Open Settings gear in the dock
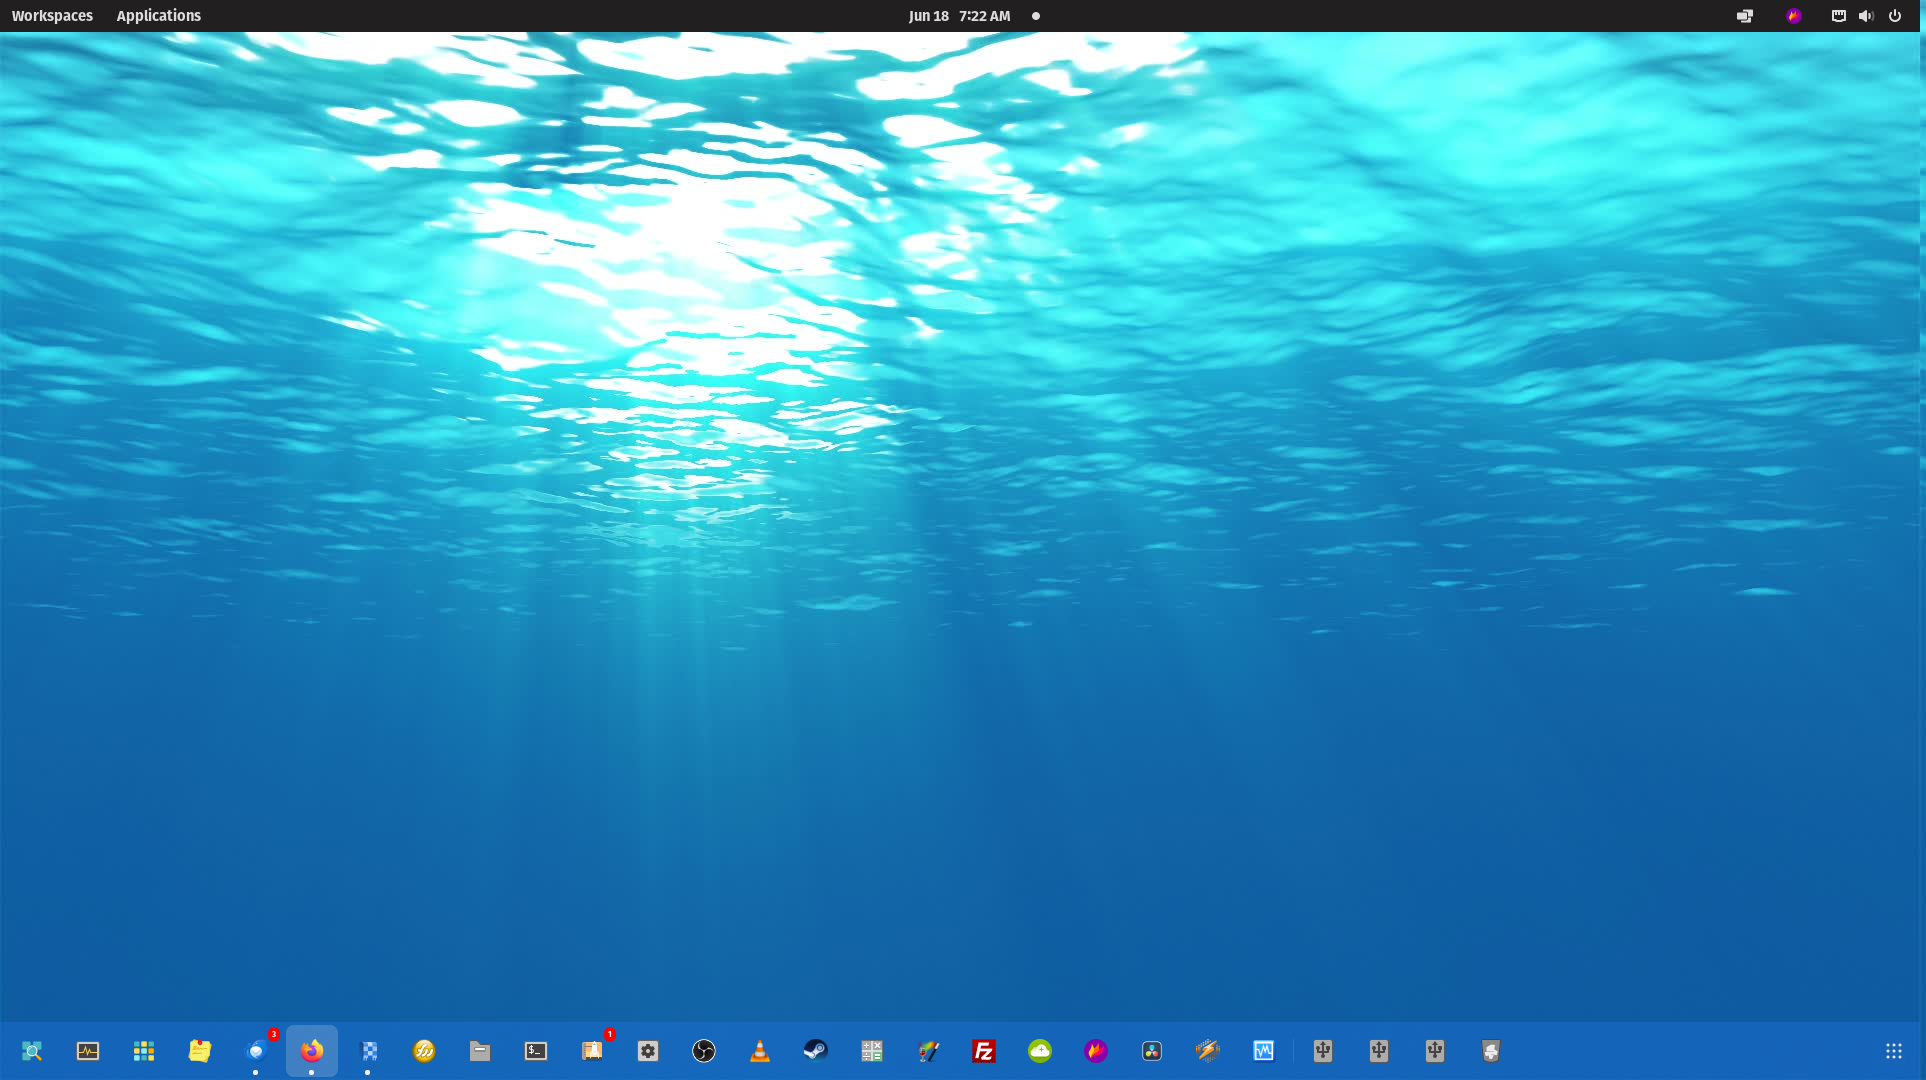Viewport: 1926px width, 1080px height. coord(648,1051)
